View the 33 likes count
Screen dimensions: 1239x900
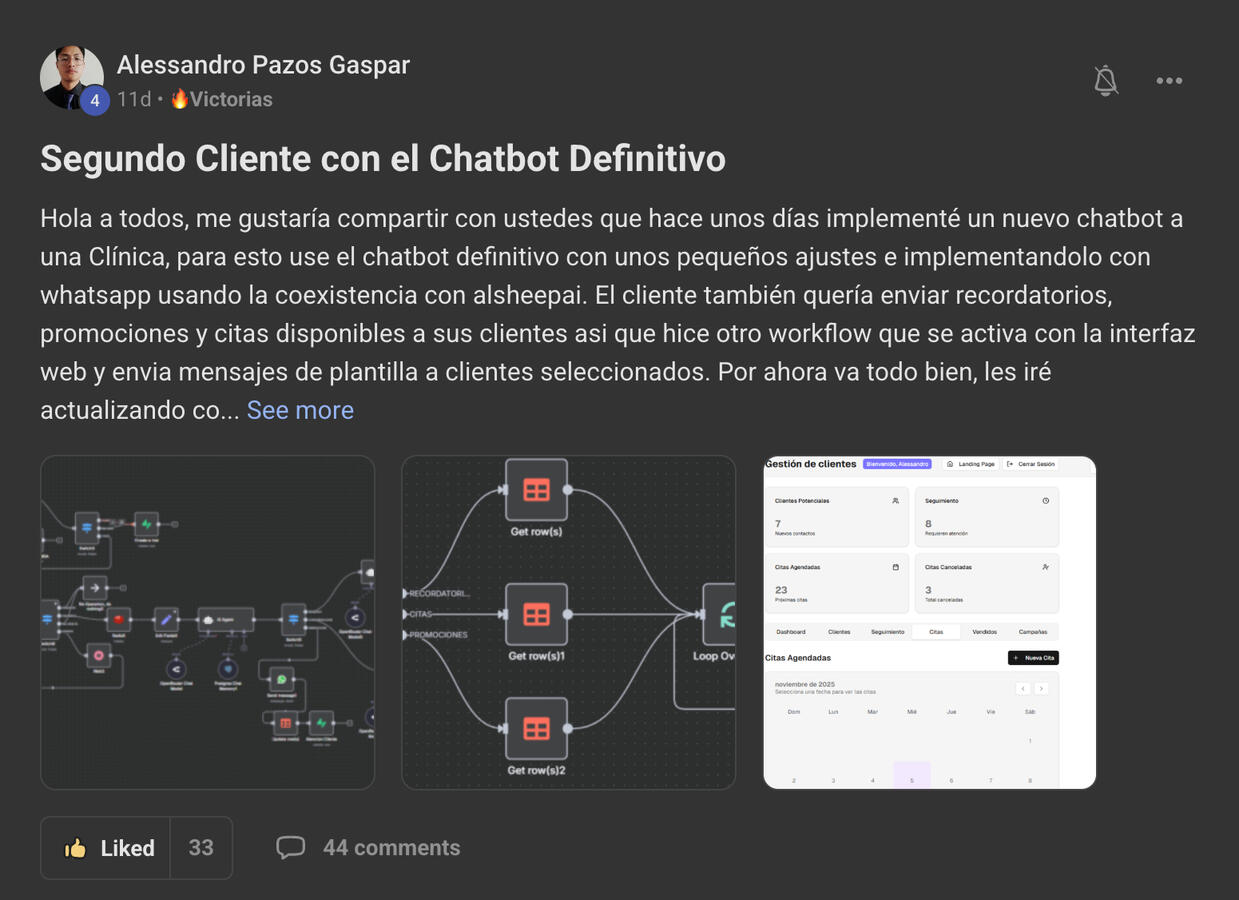click(201, 848)
